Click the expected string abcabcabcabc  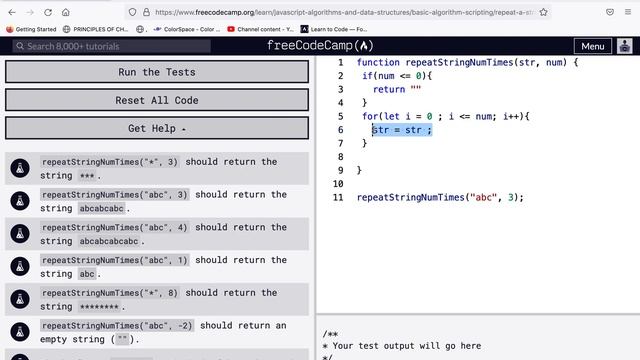(x=109, y=241)
